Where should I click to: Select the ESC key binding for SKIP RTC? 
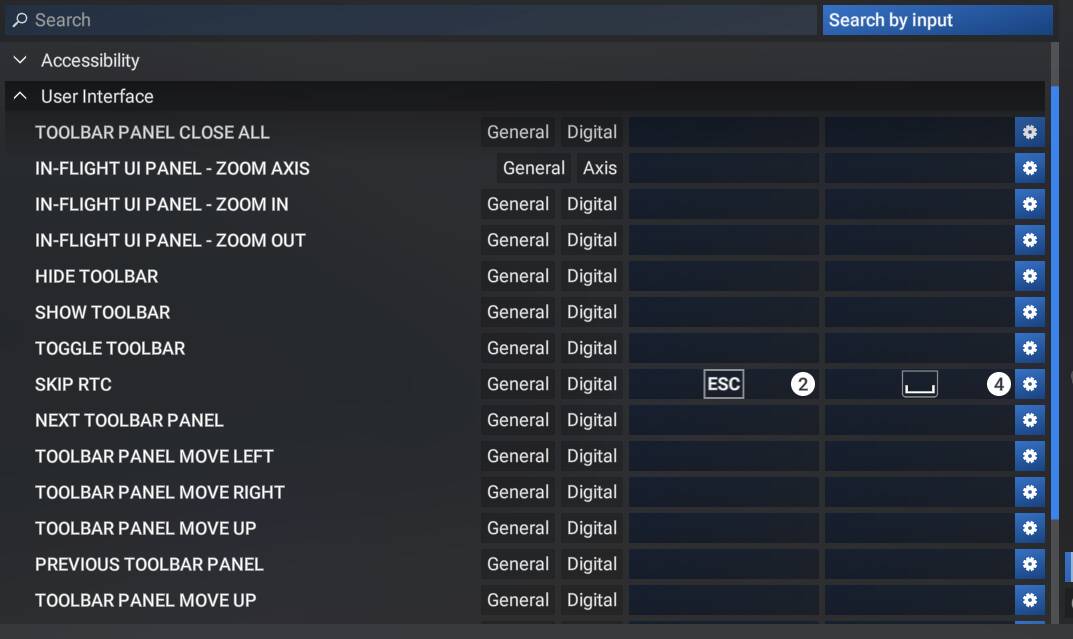pyautogui.click(x=723, y=384)
